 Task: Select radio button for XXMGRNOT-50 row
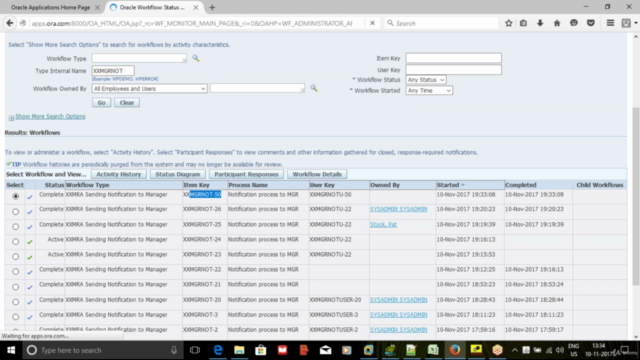pos(16,196)
